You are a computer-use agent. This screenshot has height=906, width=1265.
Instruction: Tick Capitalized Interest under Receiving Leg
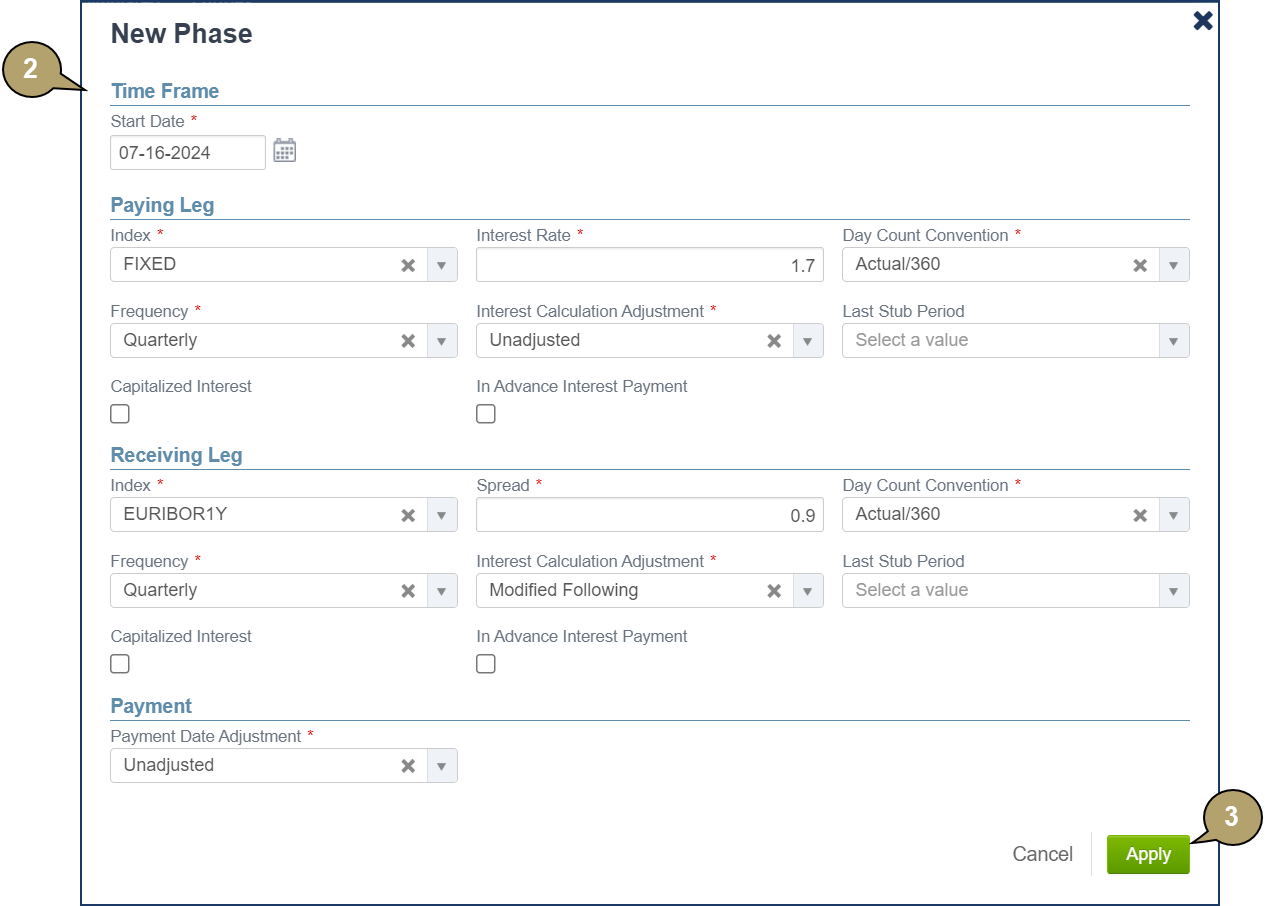(120, 664)
